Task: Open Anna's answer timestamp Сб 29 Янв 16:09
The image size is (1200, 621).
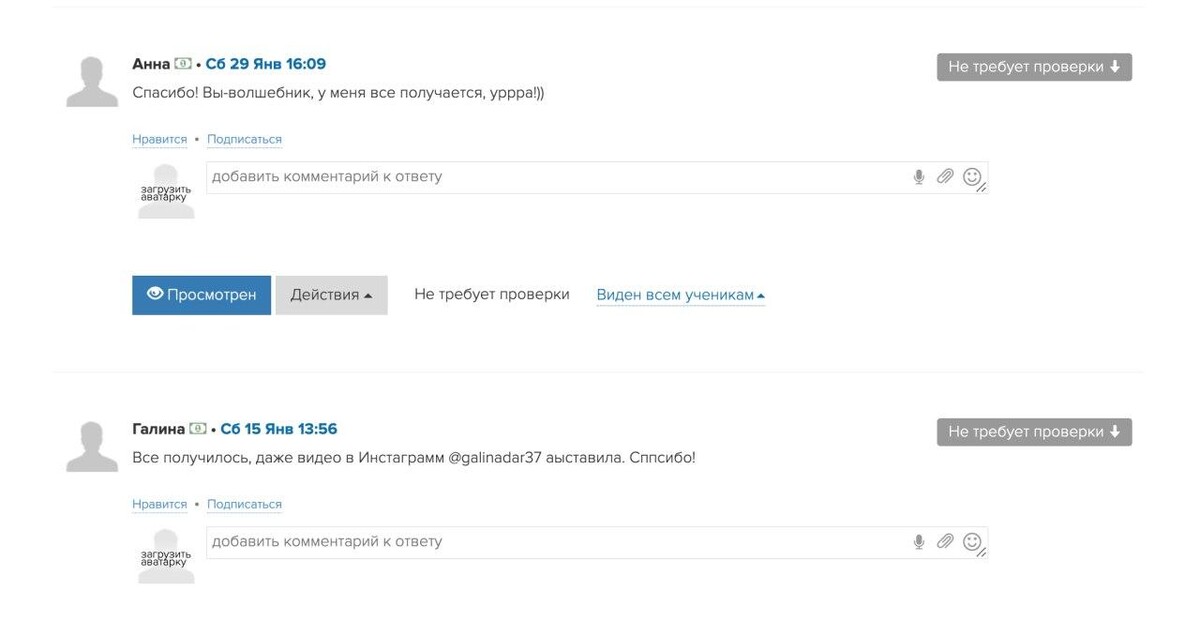Action: tap(266, 64)
